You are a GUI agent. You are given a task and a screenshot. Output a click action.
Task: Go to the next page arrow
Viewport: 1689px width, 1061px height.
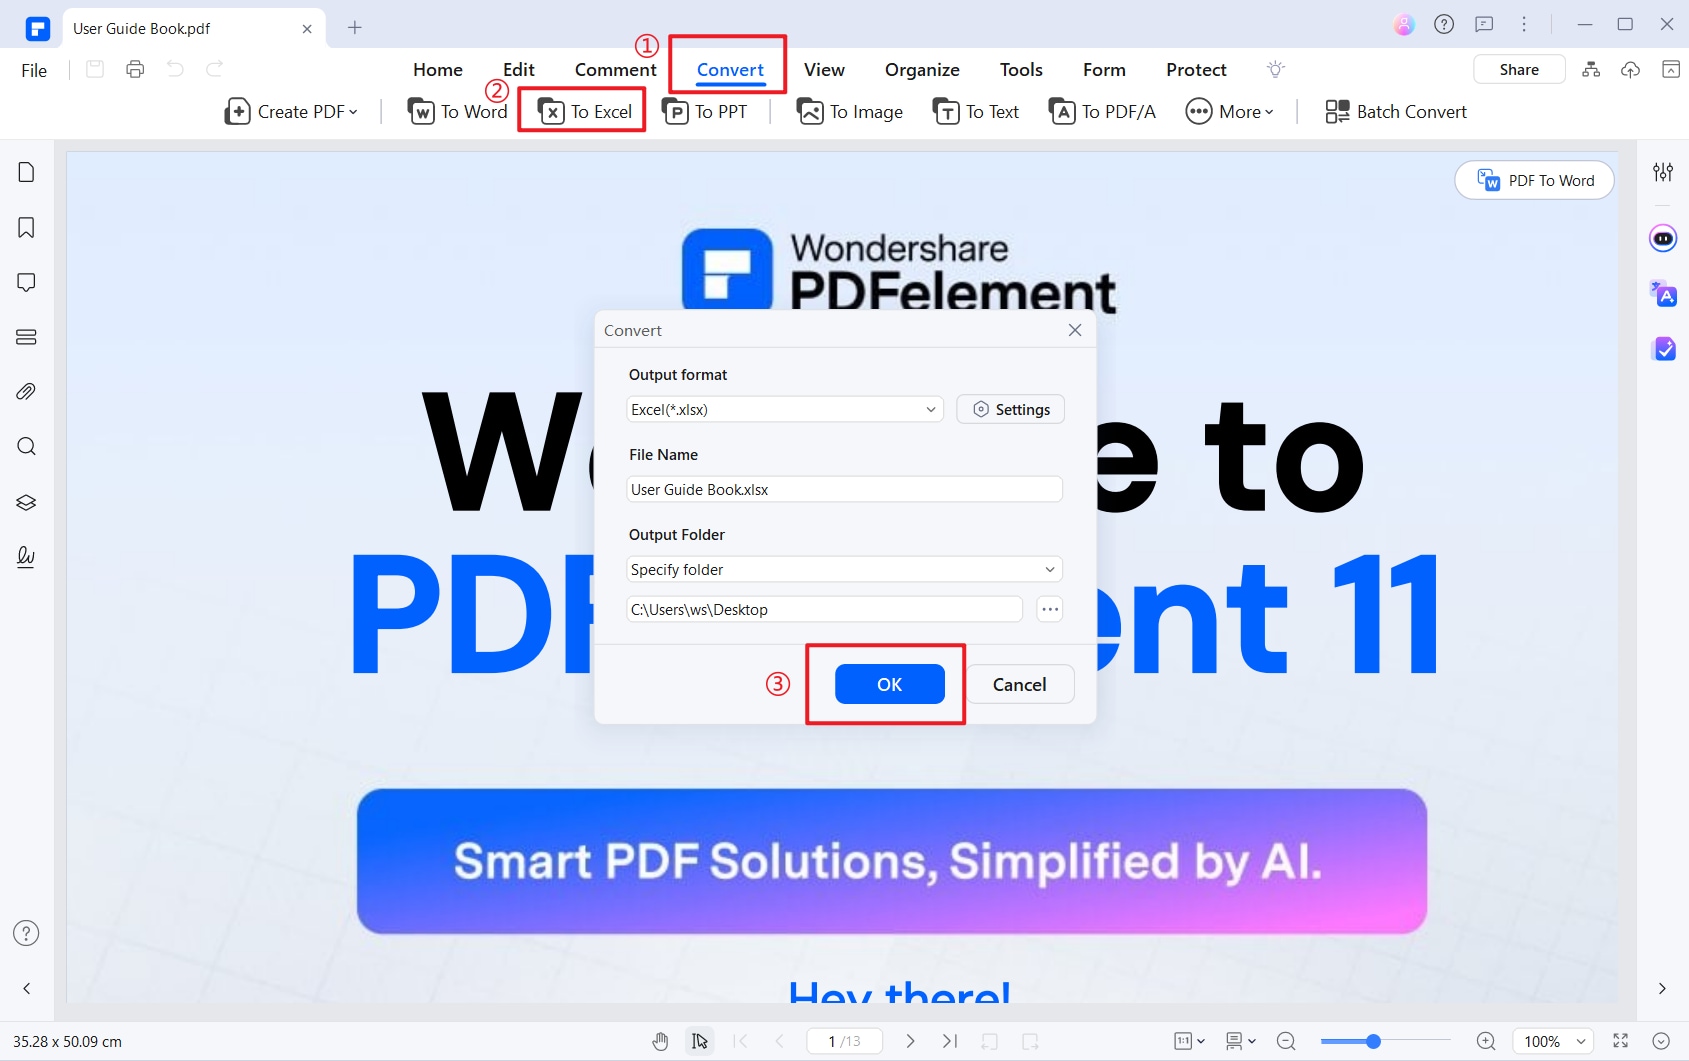coord(910,1041)
